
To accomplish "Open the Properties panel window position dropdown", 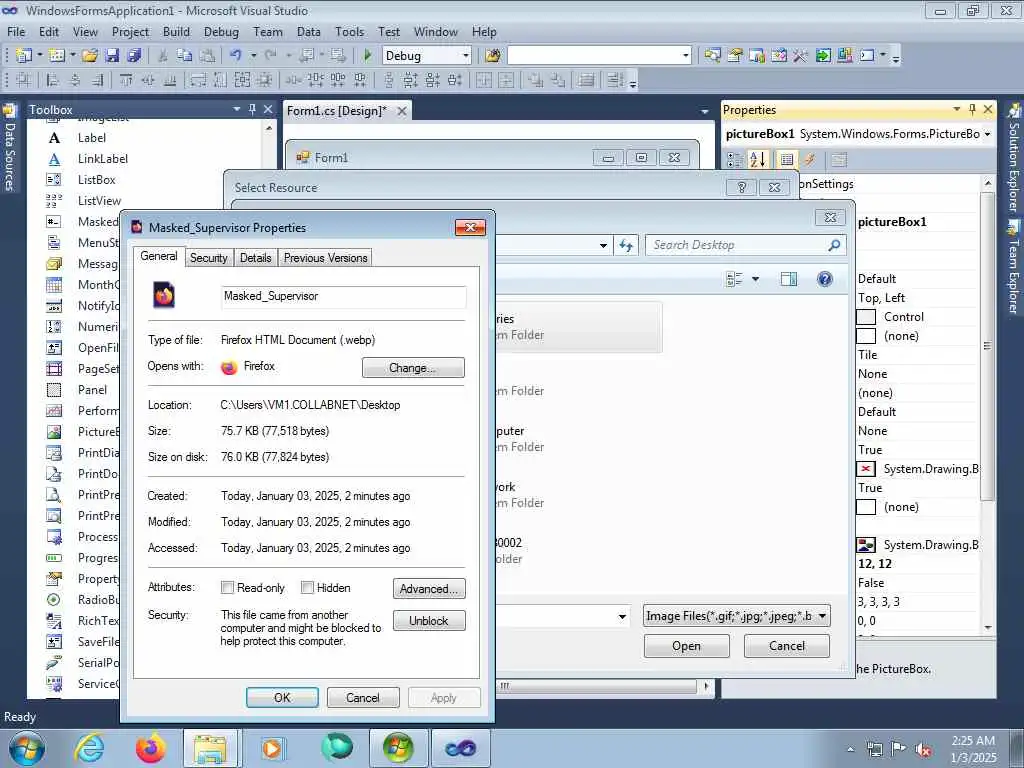I will click(957, 109).
